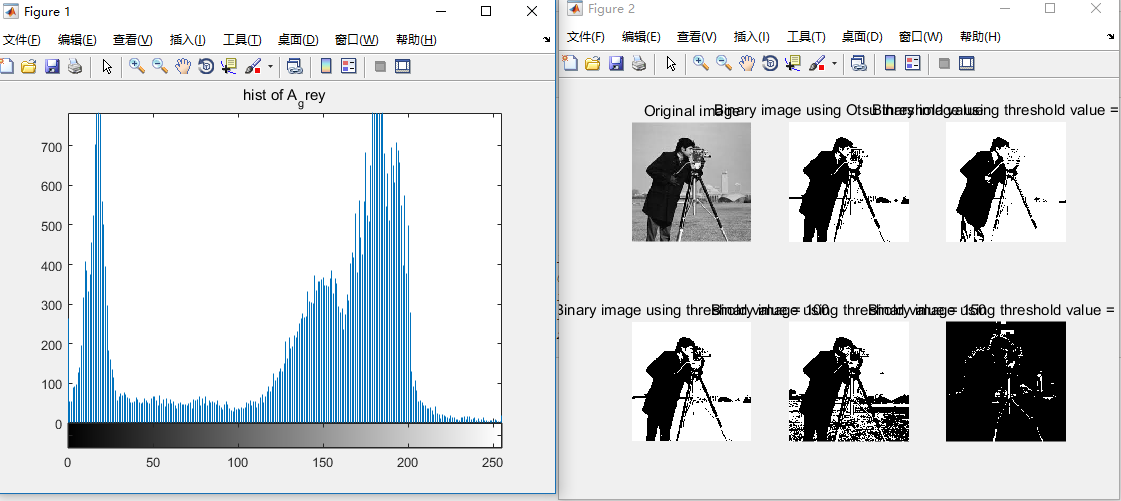
Task: Click Link Plot icon in Figure 1
Action: coord(295,66)
